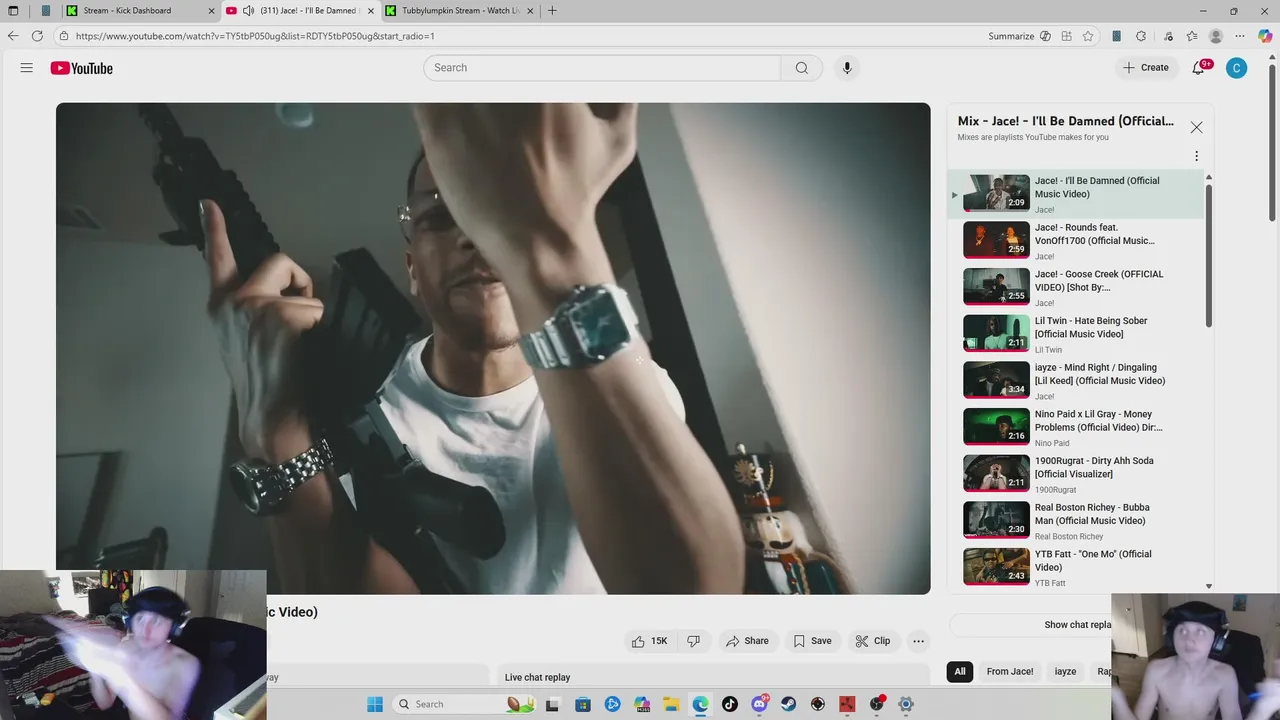This screenshot has height=720, width=1280.
Task: Play Jace! Rounds feat. VonOff1700 video
Action: pos(1075,241)
